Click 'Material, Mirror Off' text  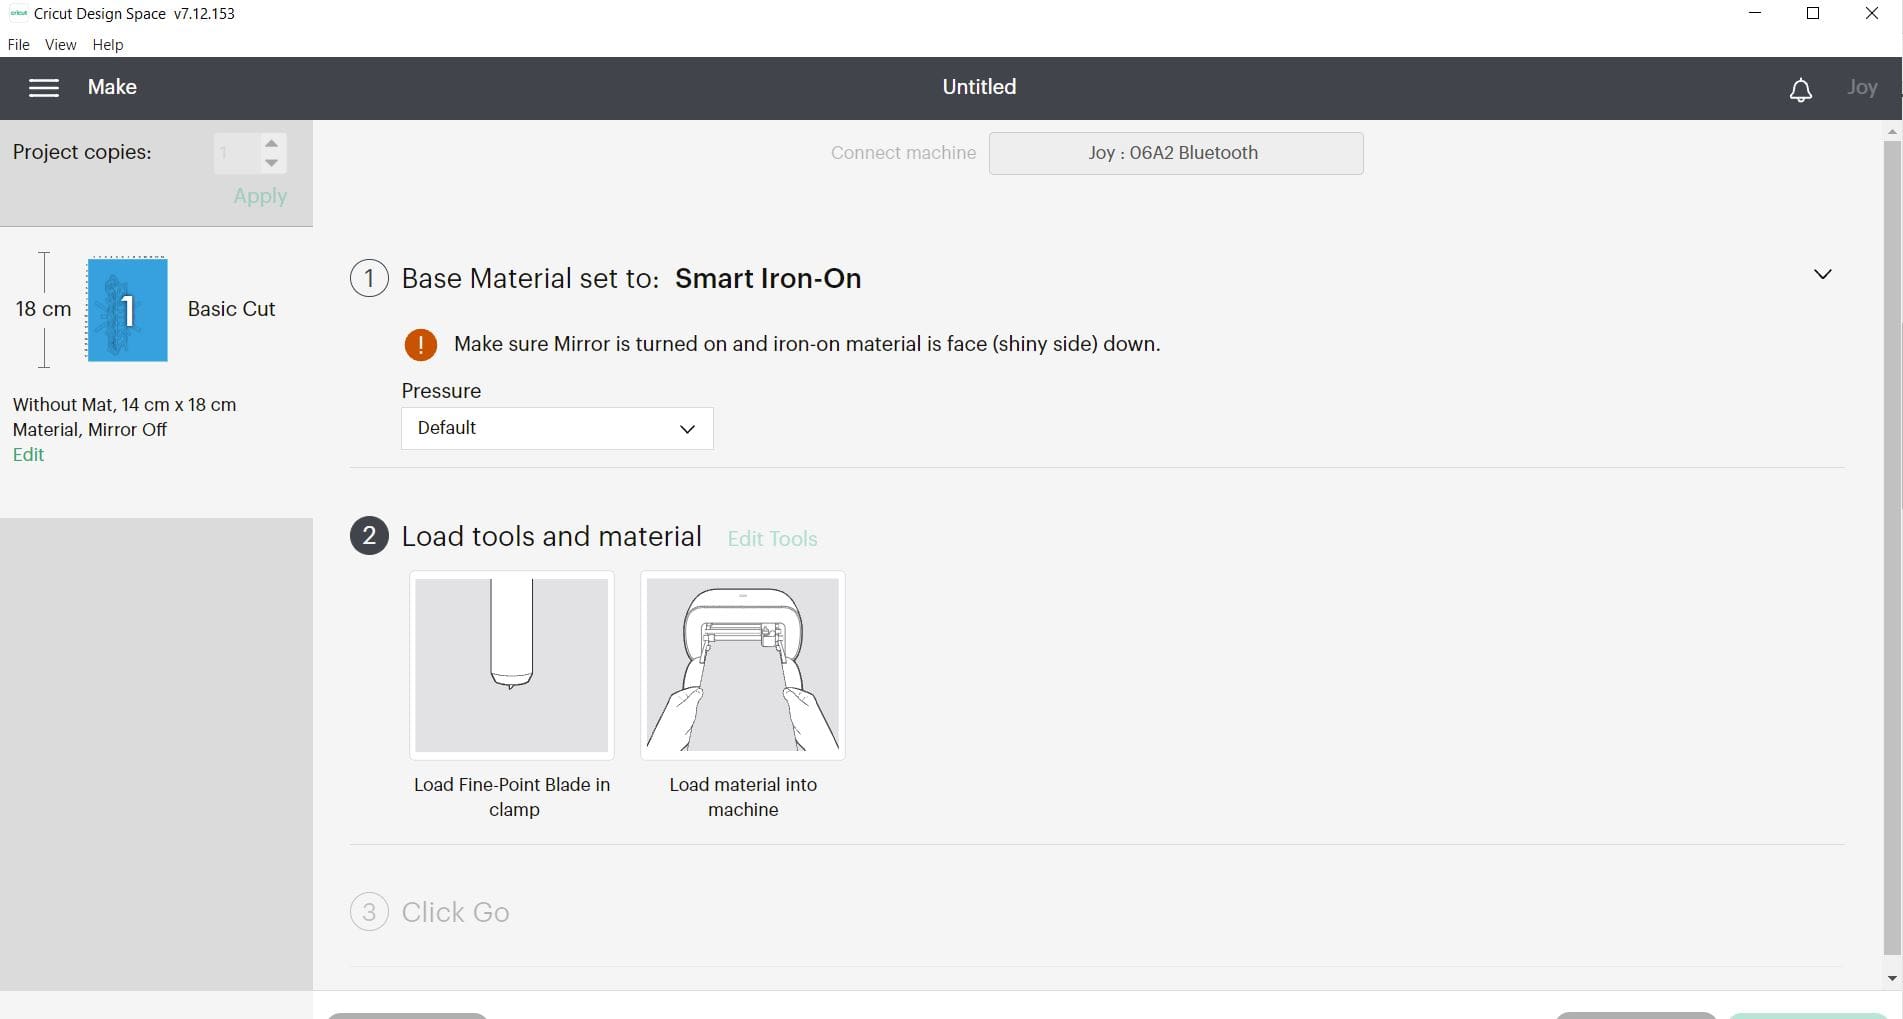click(89, 430)
